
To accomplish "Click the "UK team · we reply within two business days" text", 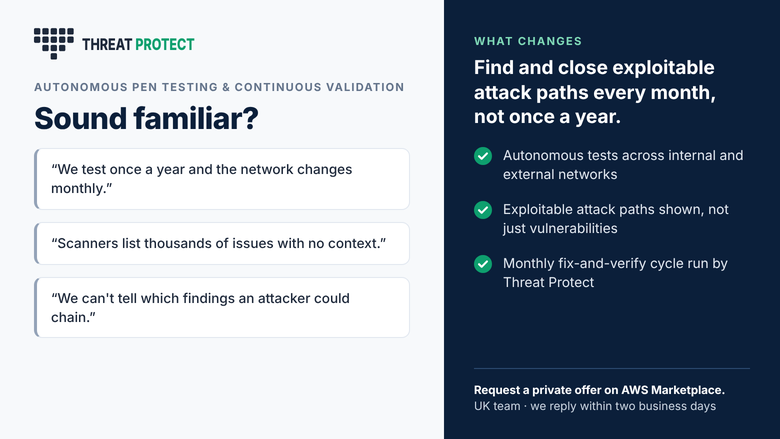I will coord(594,406).
